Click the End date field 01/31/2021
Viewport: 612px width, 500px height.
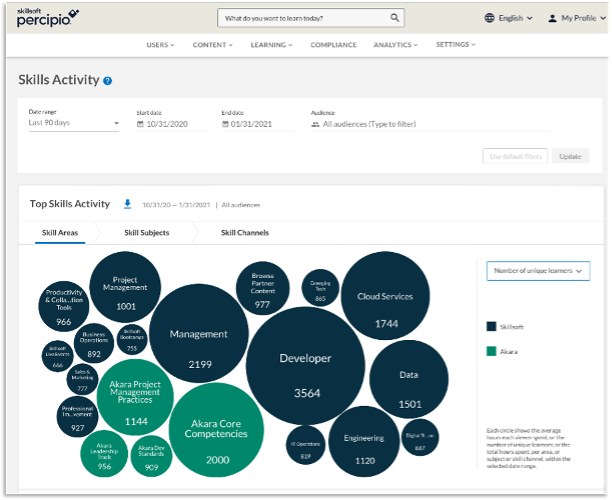(257, 124)
